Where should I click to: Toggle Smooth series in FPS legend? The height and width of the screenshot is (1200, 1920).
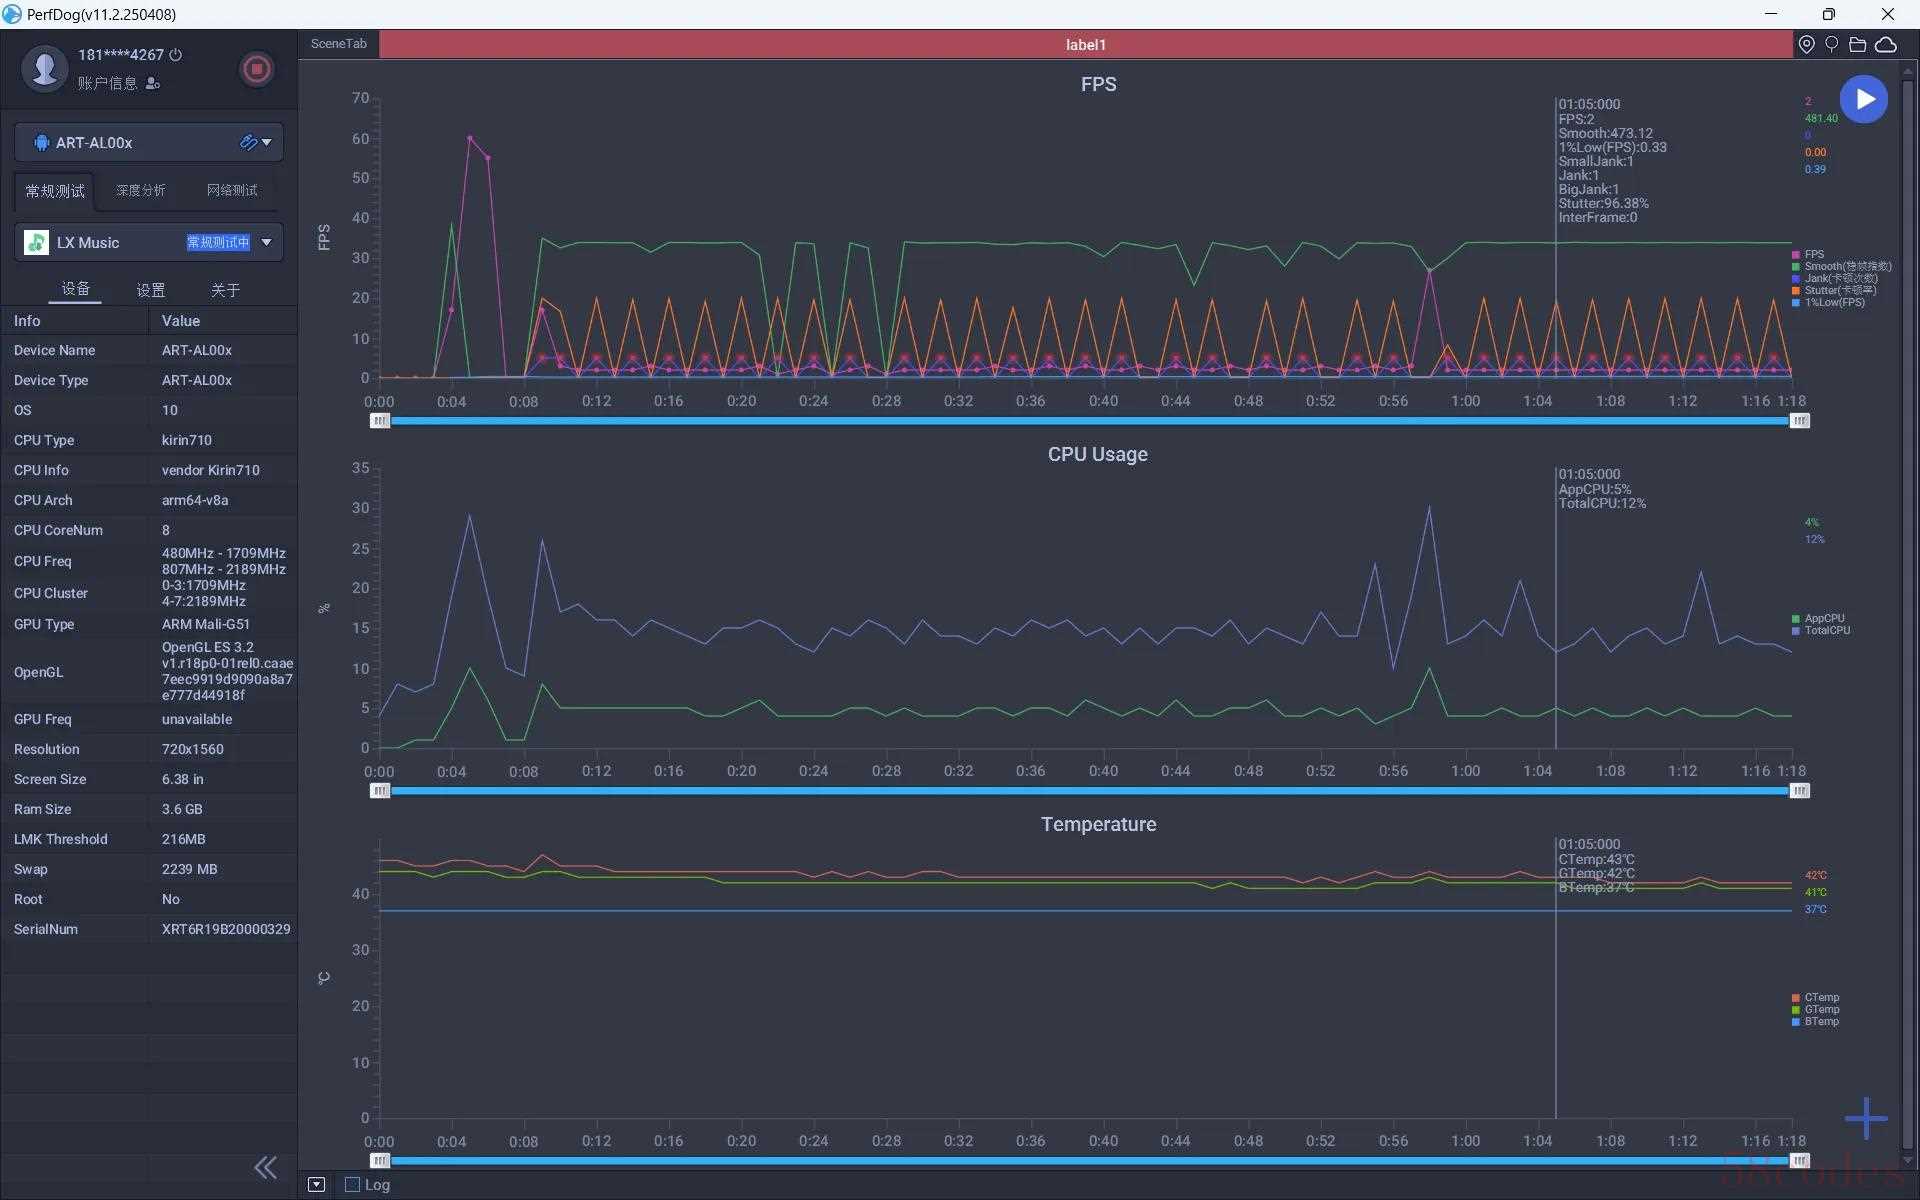click(1841, 266)
